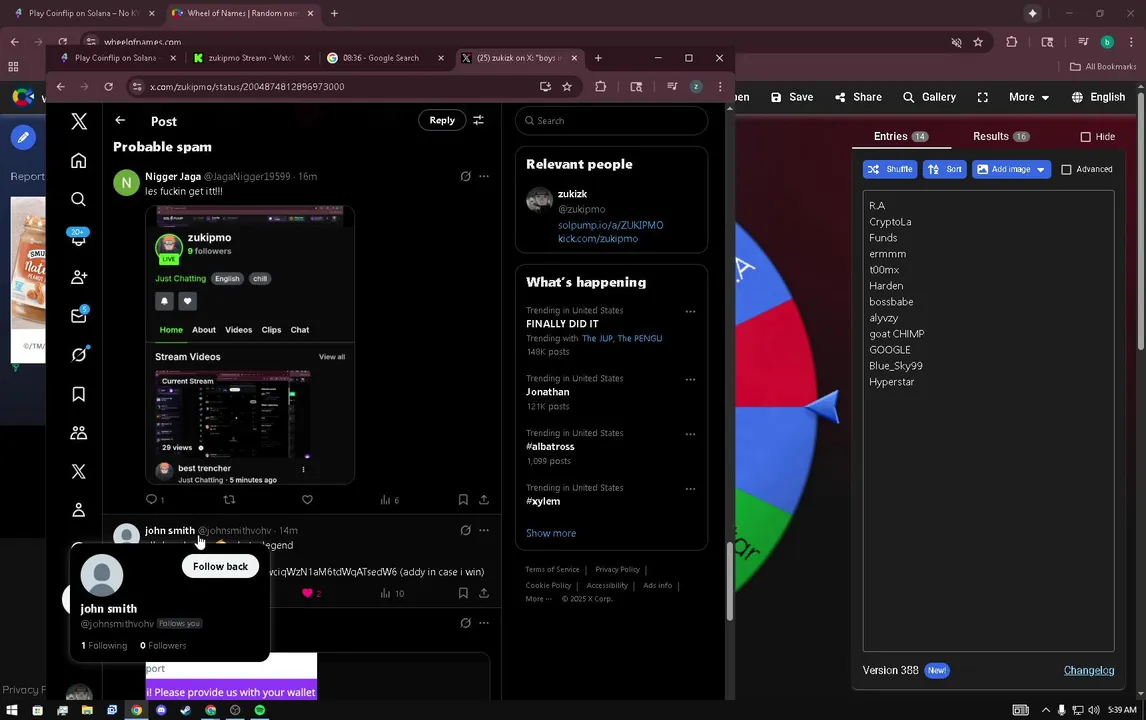Switch to the Results tab
The image size is (1146, 720).
[x=1001, y=137]
